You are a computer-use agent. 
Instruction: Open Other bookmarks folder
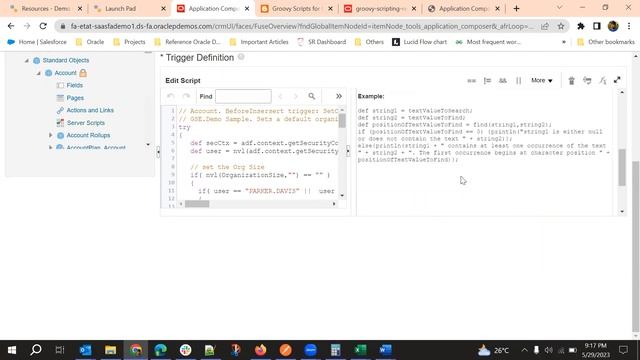click(606, 42)
